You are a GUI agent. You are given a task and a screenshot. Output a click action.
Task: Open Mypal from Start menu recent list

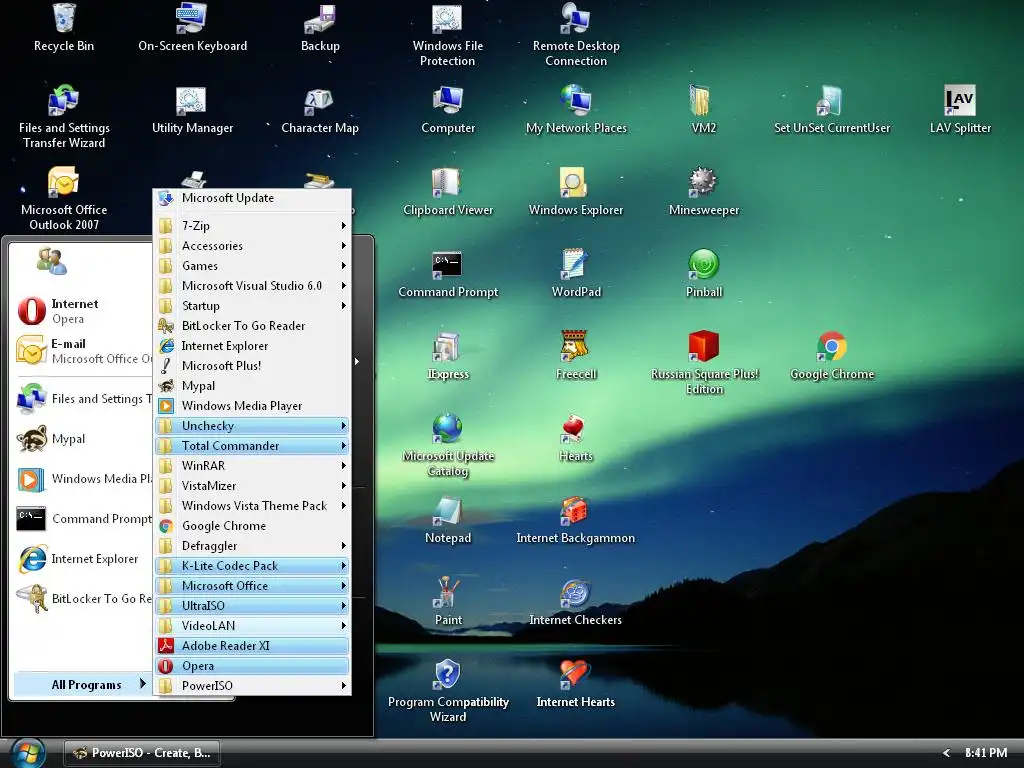[83, 439]
